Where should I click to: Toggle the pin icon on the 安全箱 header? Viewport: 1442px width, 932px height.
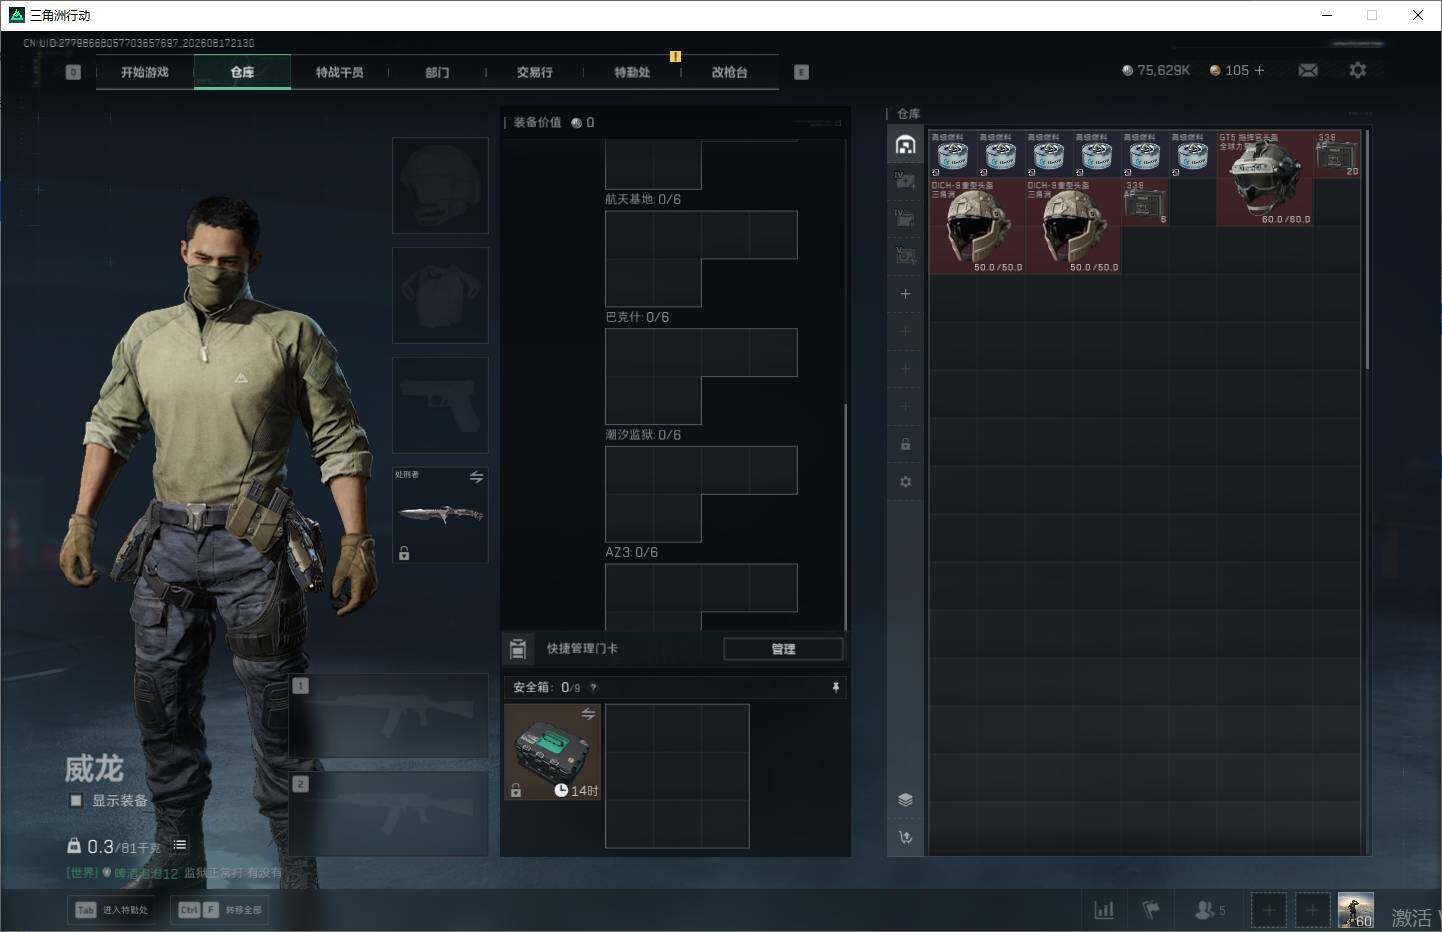click(836, 687)
